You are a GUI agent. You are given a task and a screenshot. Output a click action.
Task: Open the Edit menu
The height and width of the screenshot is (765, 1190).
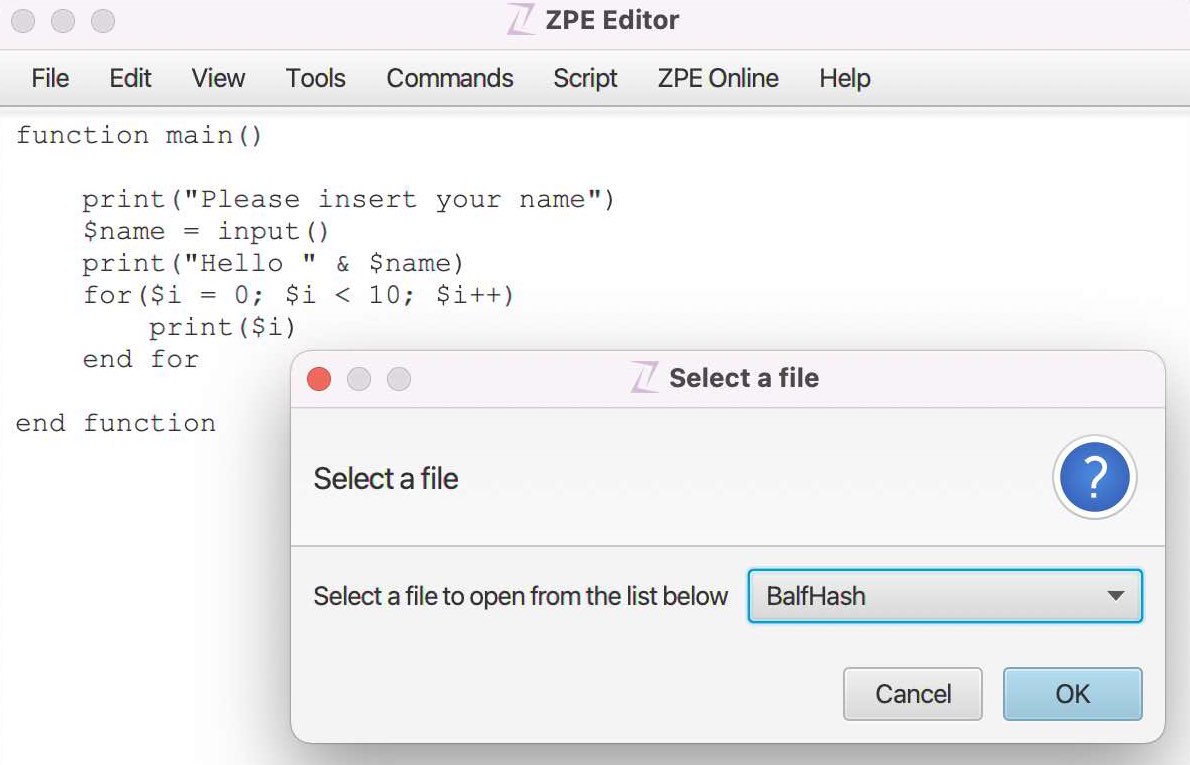pos(130,78)
